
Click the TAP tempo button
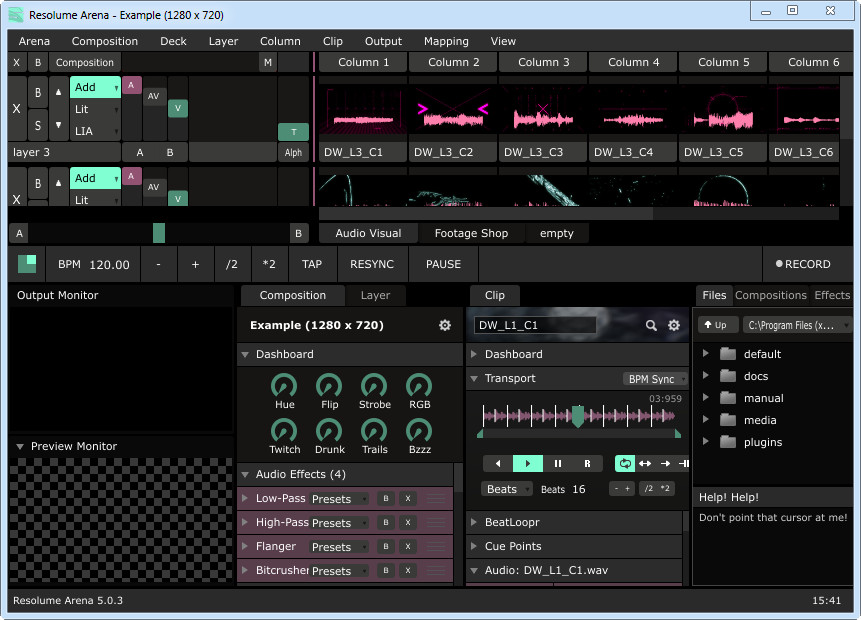pyautogui.click(x=312, y=264)
